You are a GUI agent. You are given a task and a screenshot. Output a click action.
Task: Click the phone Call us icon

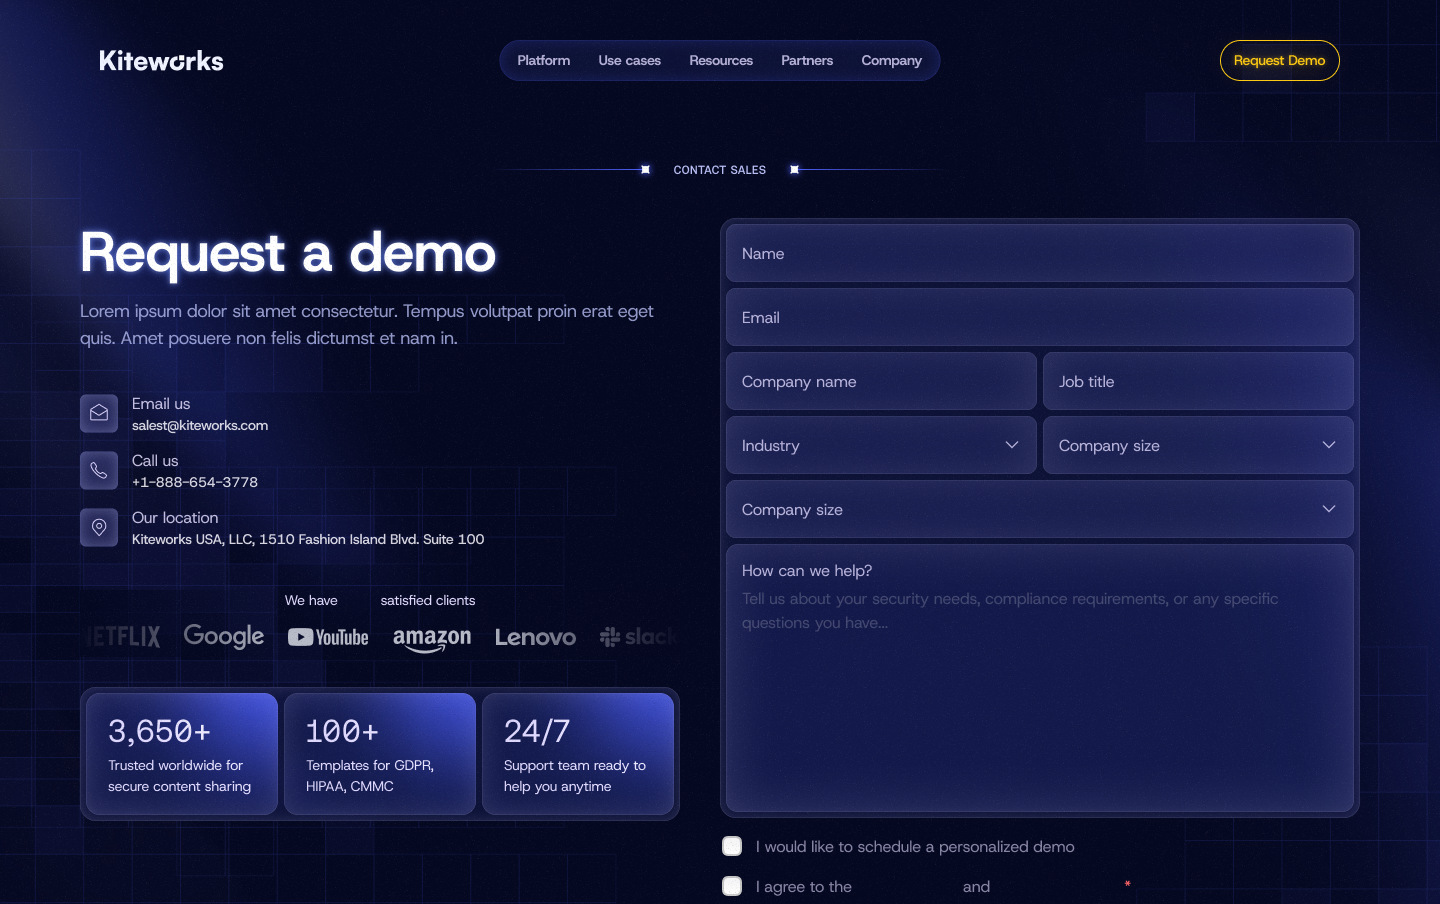click(x=99, y=470)
